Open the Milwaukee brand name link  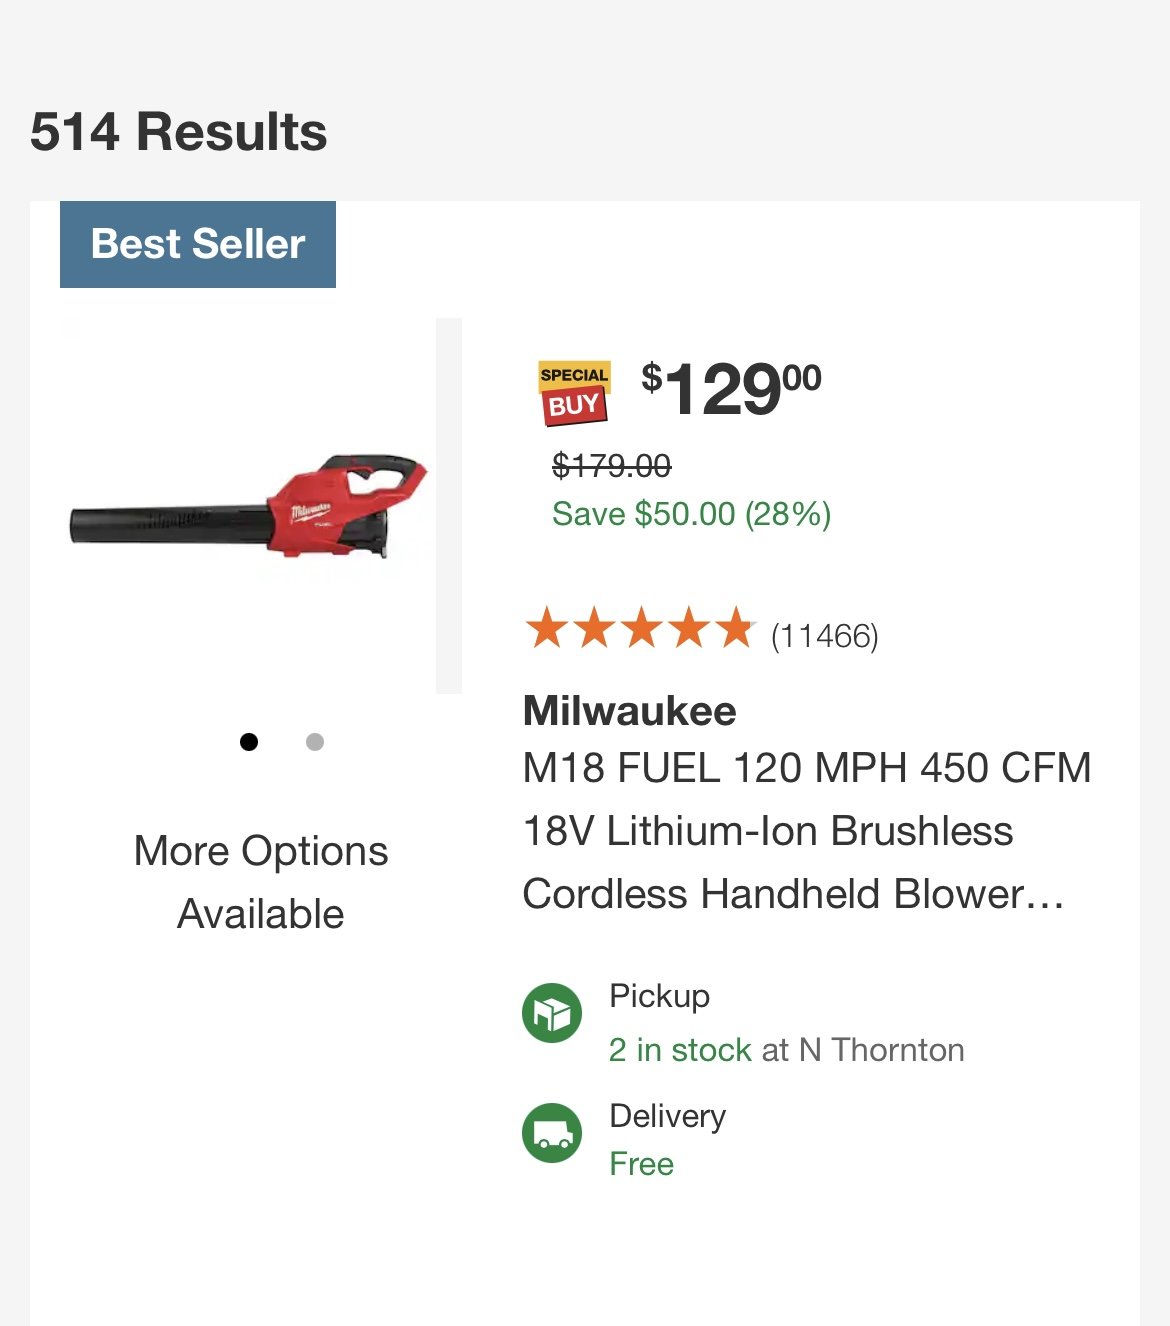630,711
